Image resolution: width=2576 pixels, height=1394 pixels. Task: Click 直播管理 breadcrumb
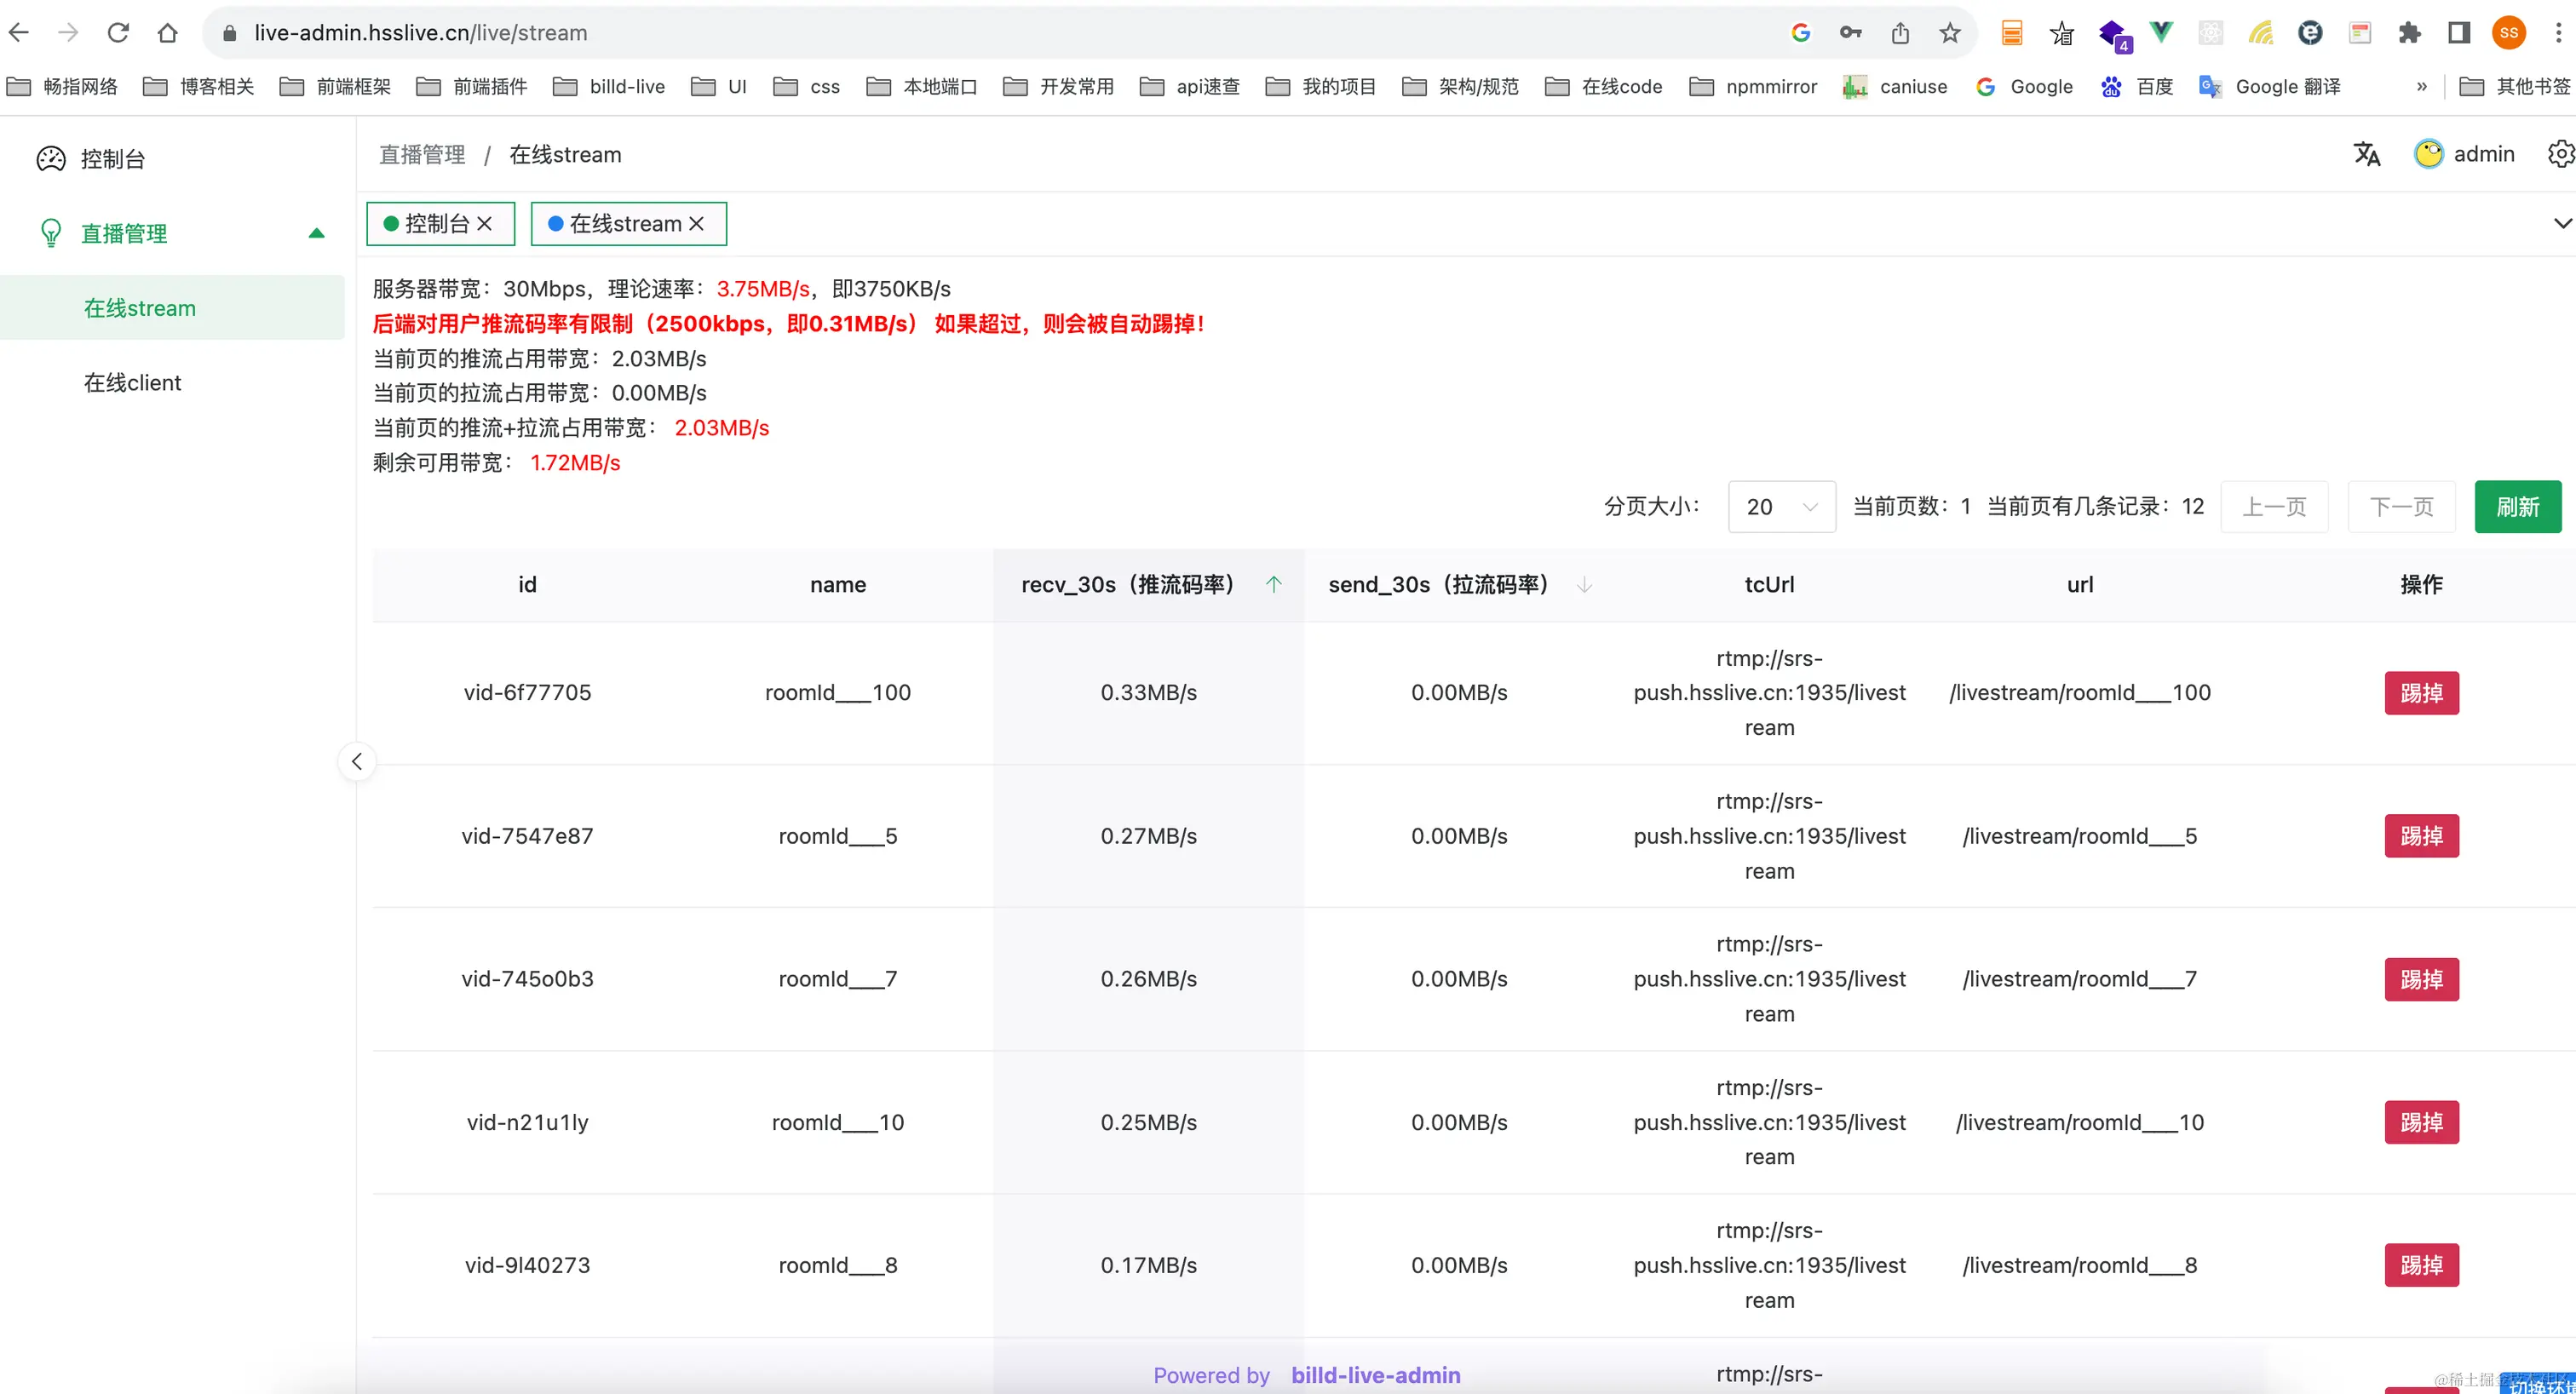pyautogui.click(x=422, y=155)
